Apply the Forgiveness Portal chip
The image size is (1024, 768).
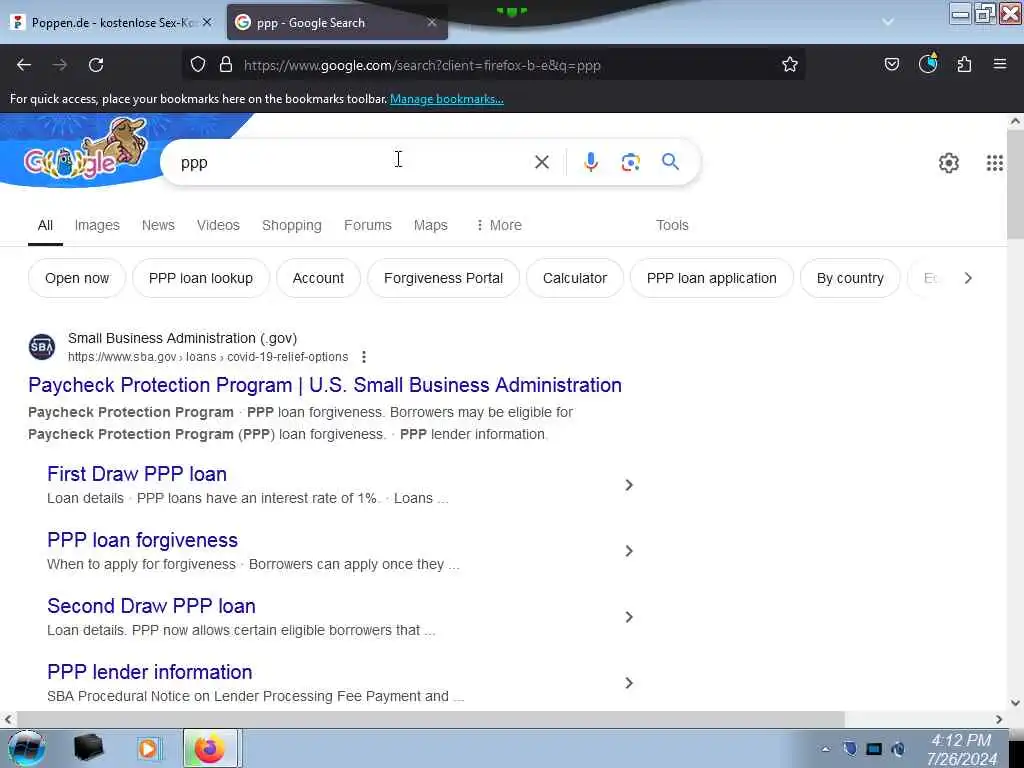pos(443,278)
